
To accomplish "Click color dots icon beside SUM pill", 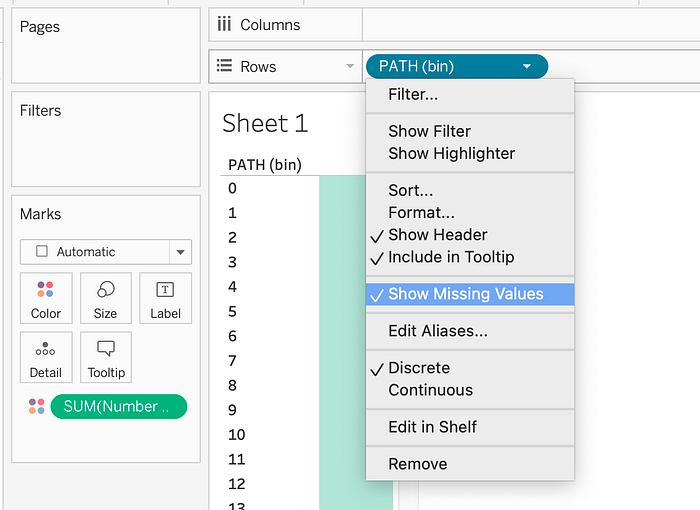I will (36, 406).
